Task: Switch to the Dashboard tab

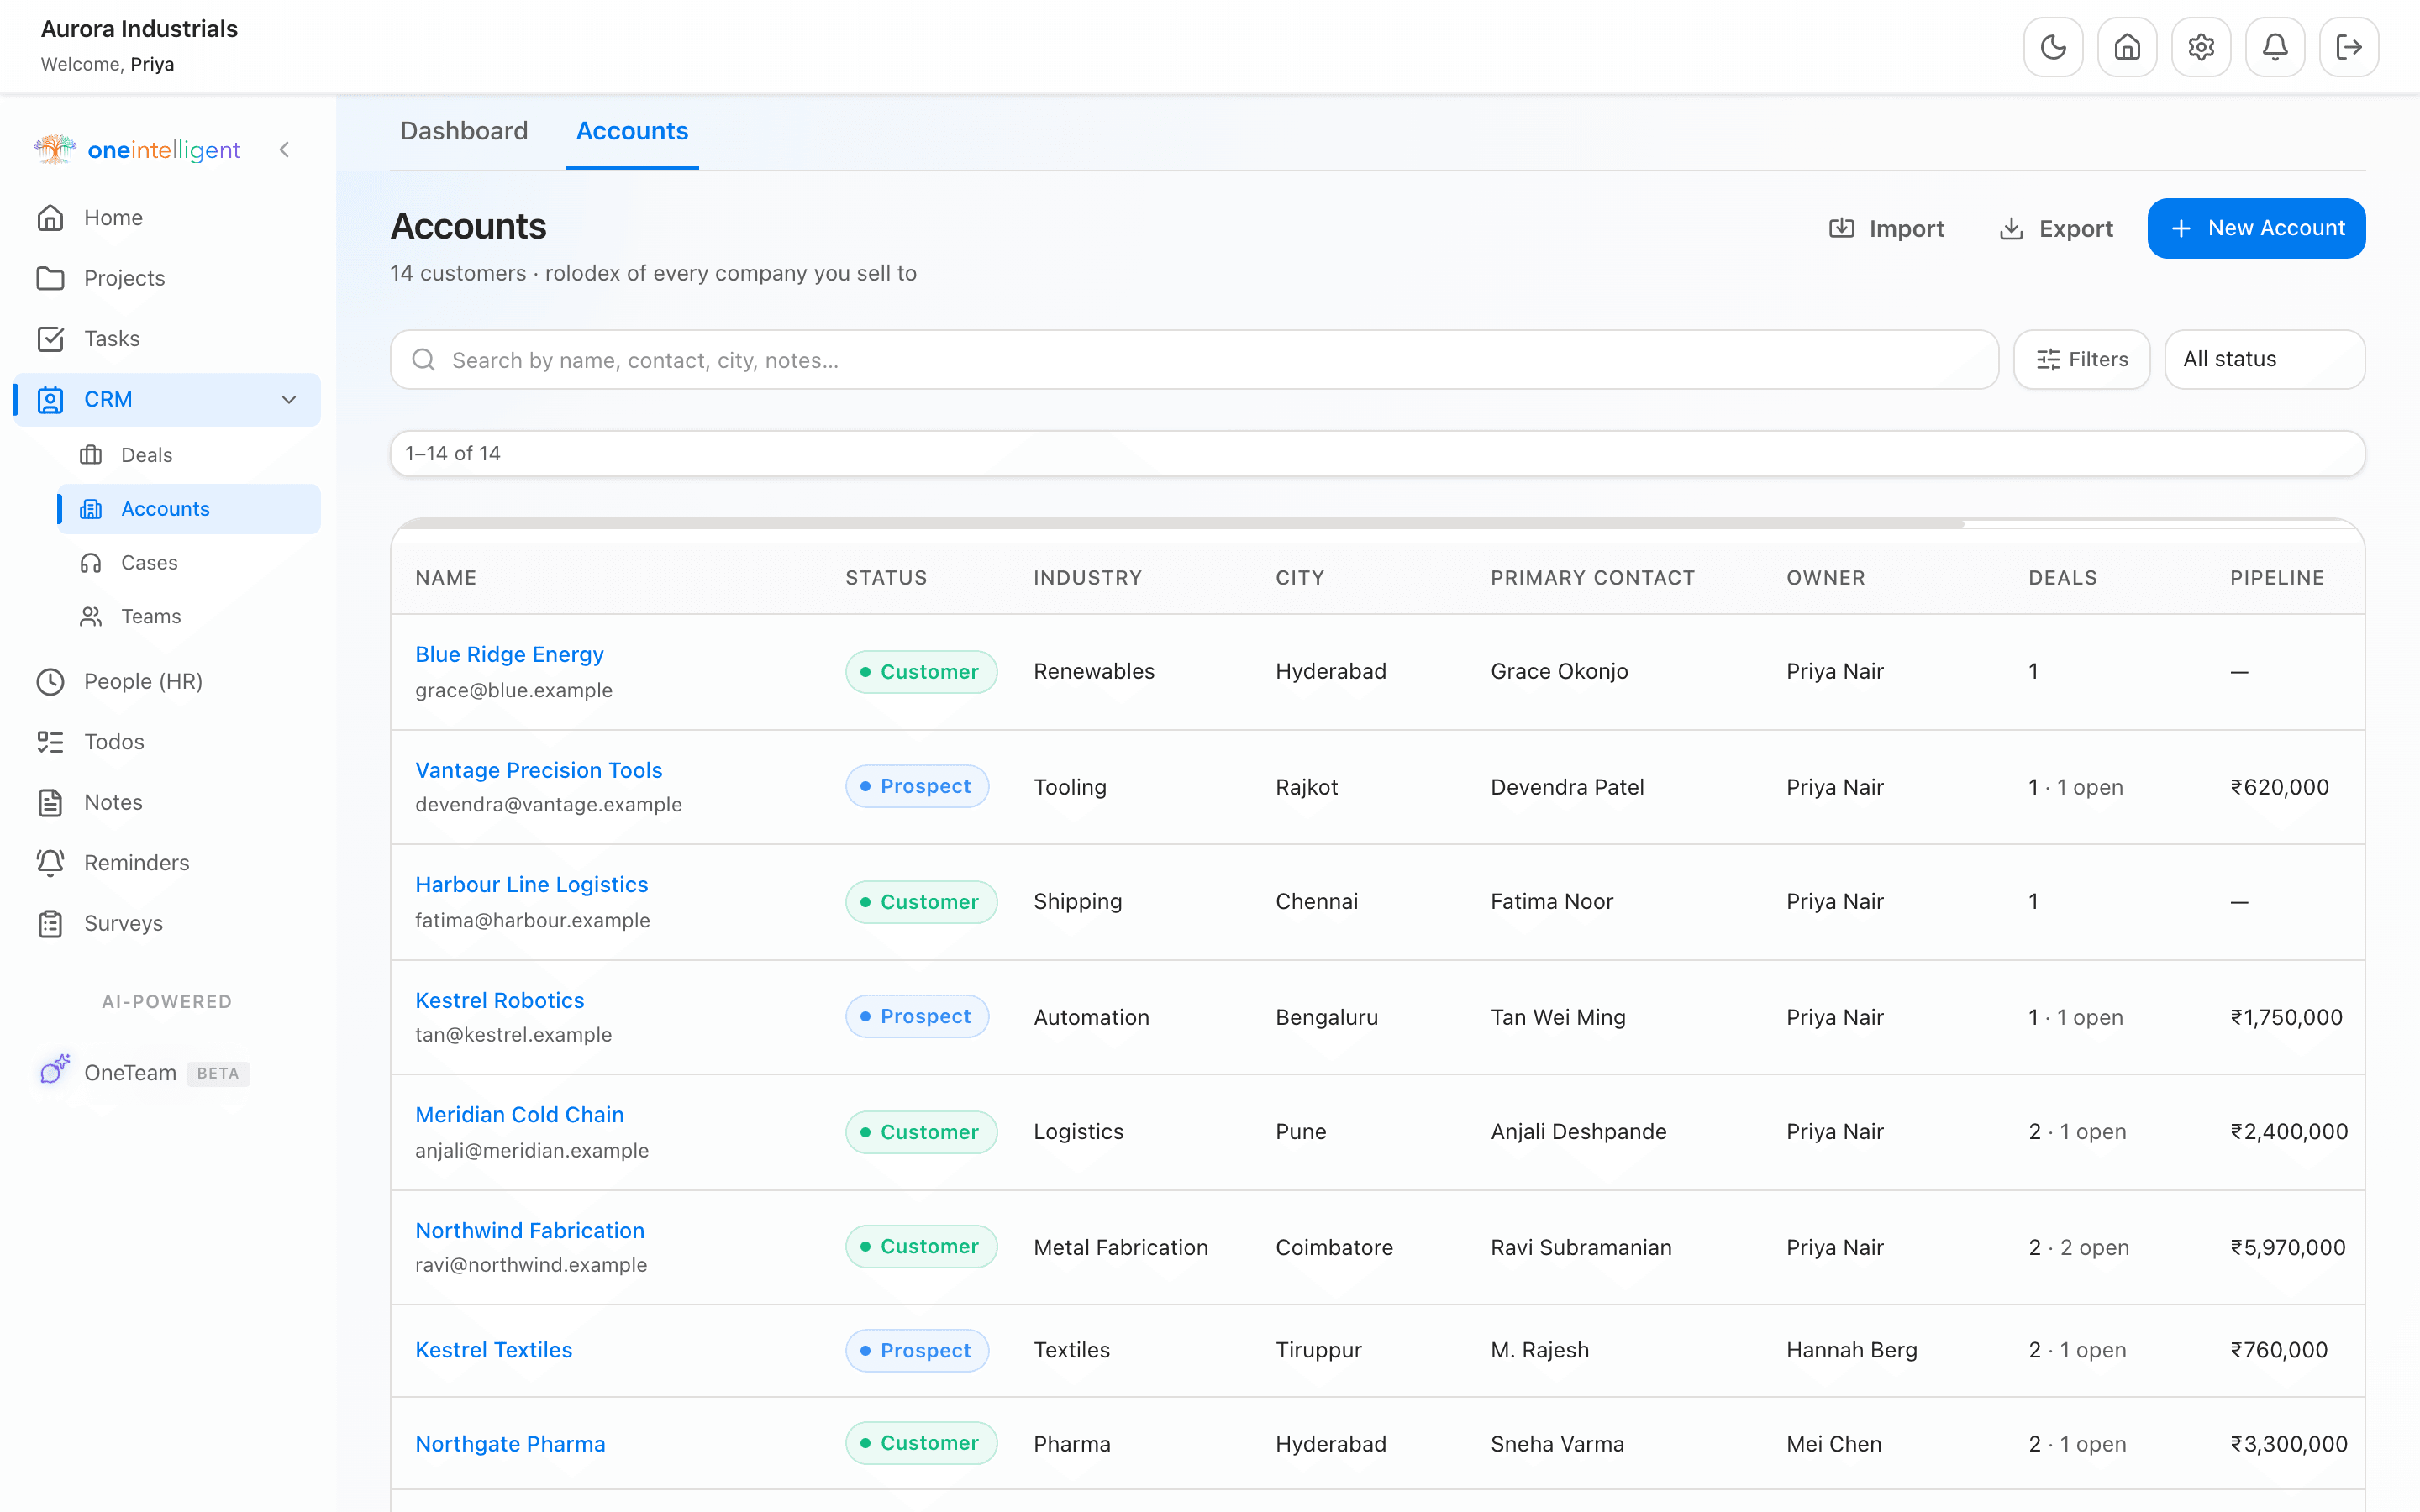Action: tap(464, 131)
